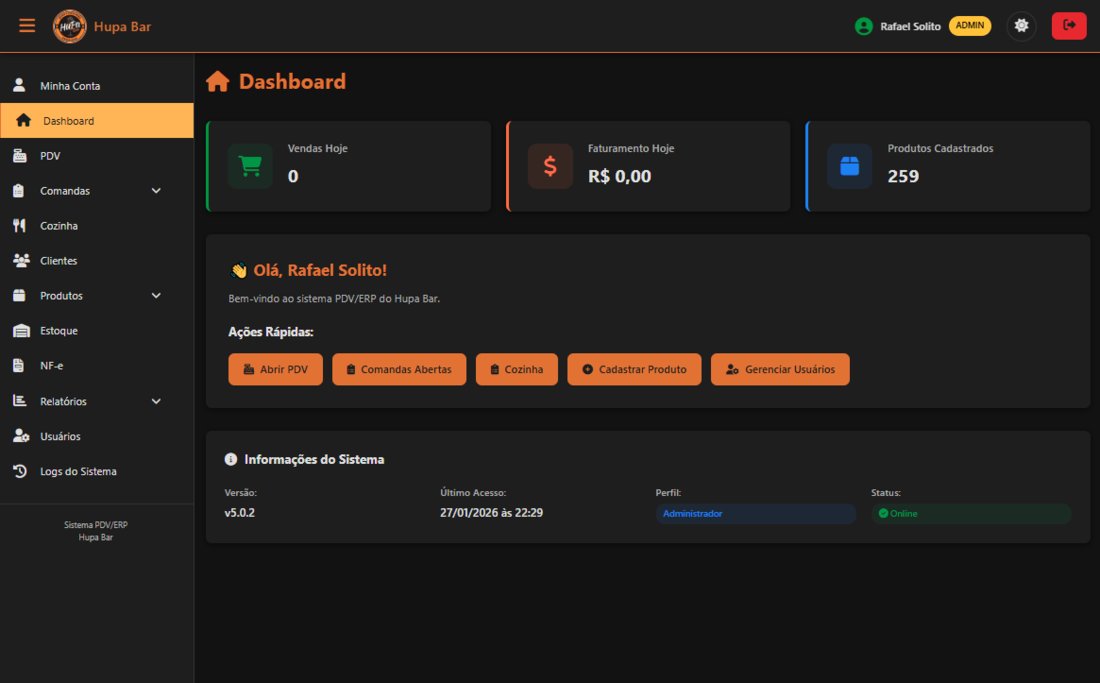Click the Usuários user-gear icon
The image size is (1100, 683).
click(21, 436)
